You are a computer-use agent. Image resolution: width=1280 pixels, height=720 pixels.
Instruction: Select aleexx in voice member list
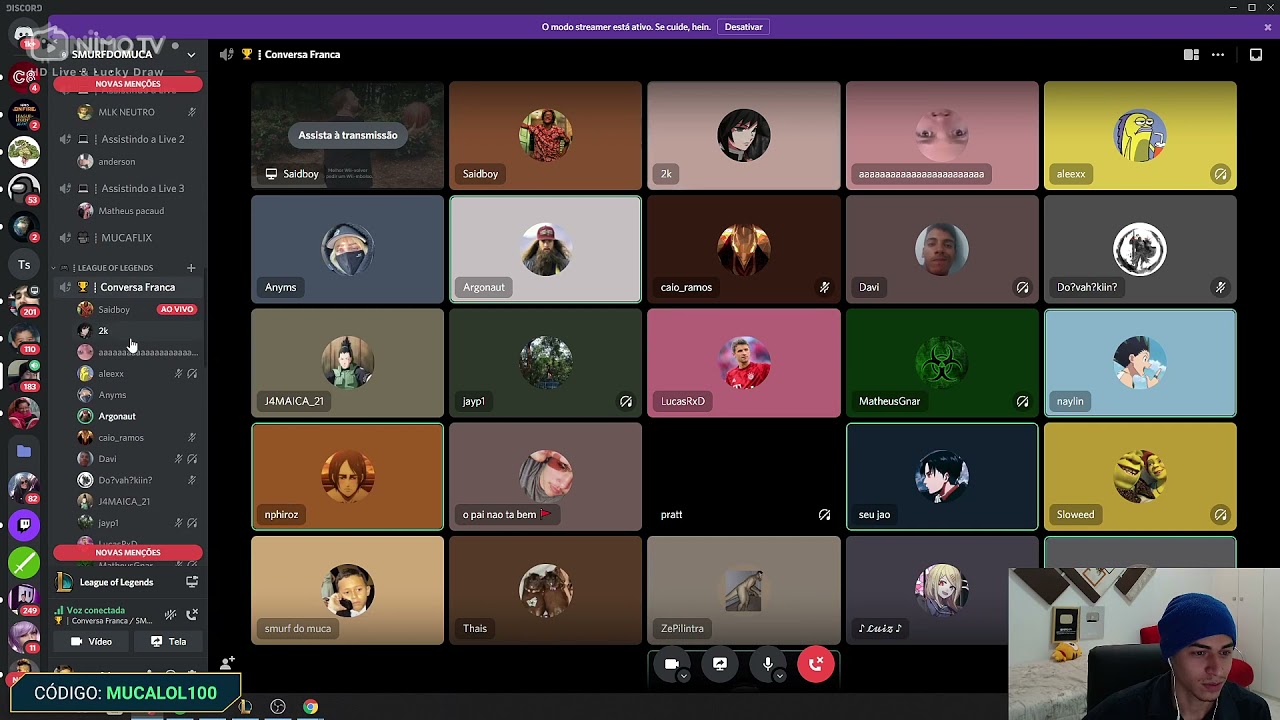click(x=137, y=374)
